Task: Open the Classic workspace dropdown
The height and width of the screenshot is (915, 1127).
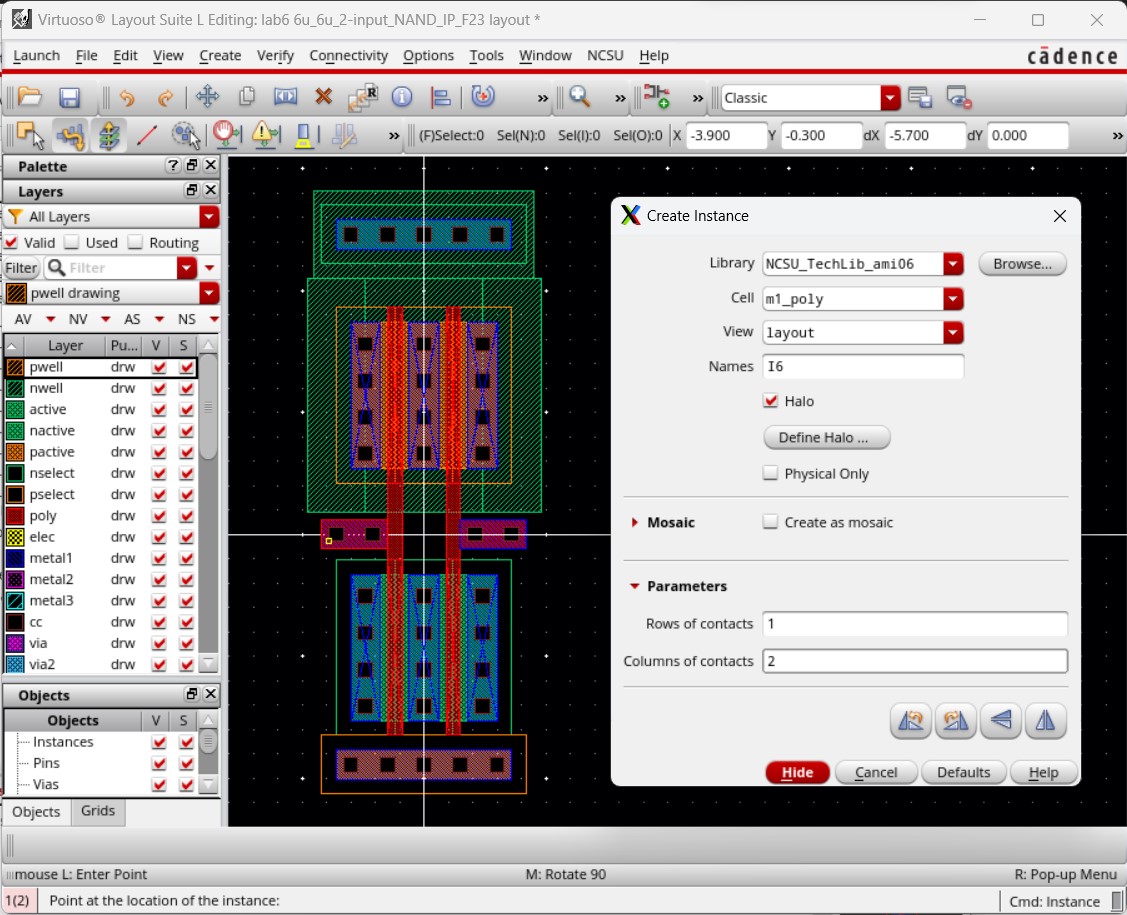Action: 890,98
